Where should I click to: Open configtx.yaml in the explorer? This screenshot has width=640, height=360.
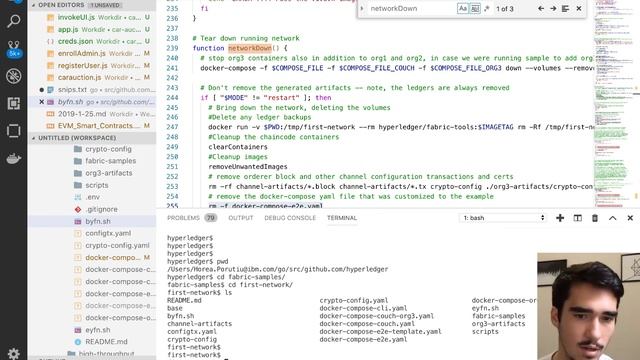(x=92, y=233)
